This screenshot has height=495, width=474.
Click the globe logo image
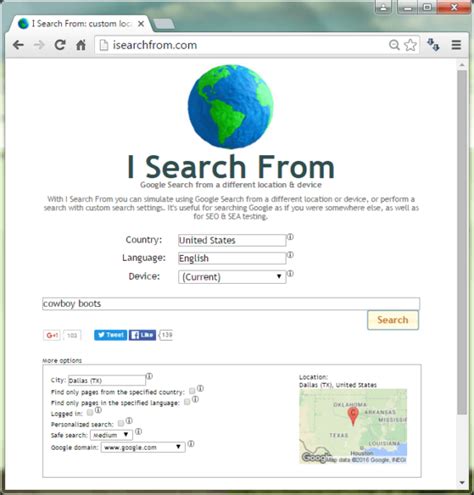(230, 107)
